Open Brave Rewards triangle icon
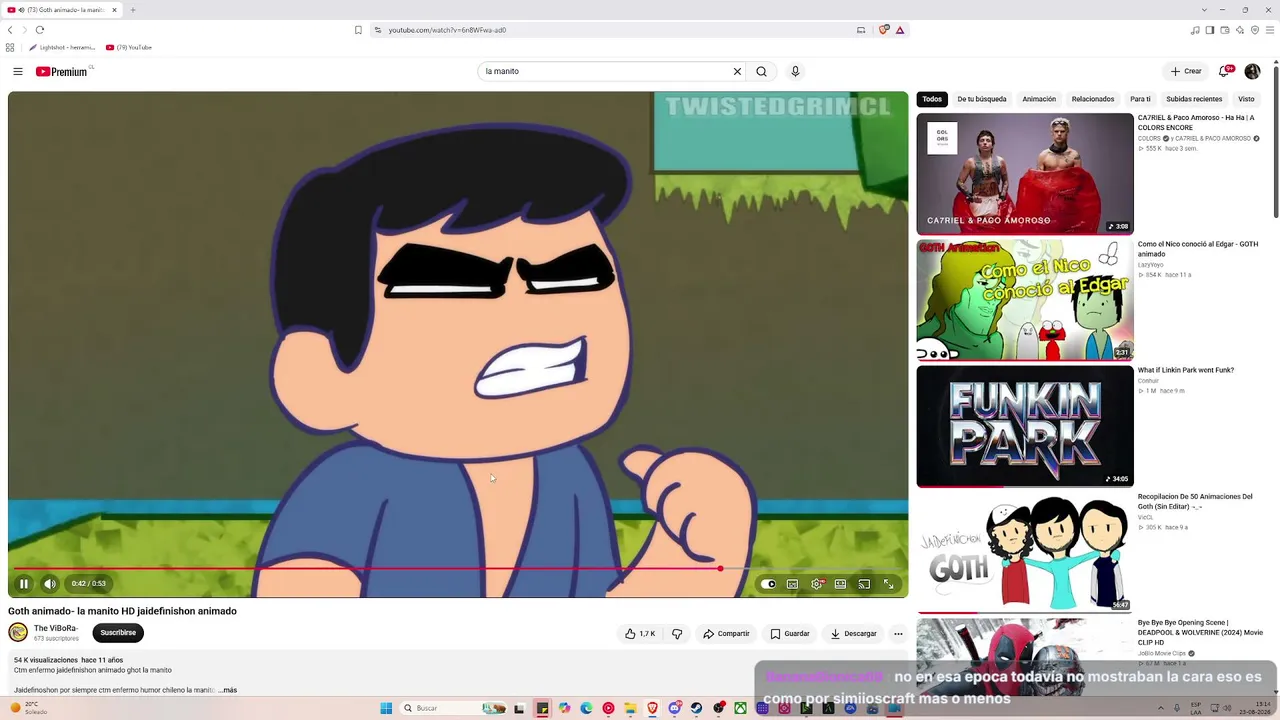 [x=900, y=30]
